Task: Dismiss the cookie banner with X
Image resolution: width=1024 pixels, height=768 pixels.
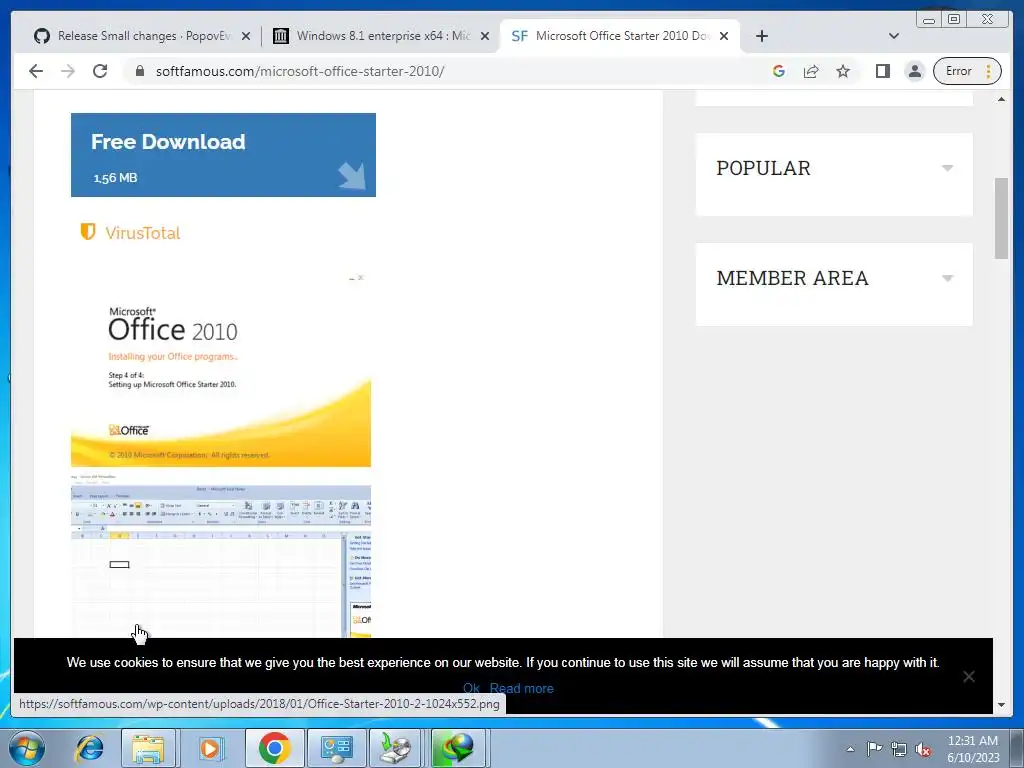Action: 968,677
